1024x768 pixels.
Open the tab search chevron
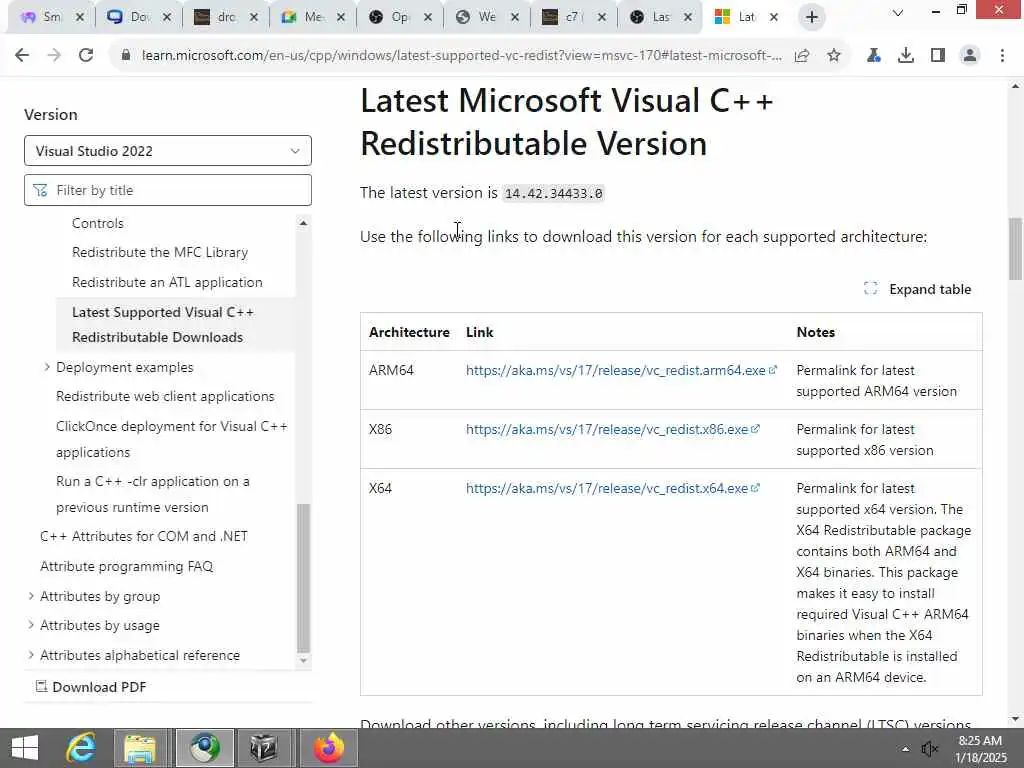898,12
